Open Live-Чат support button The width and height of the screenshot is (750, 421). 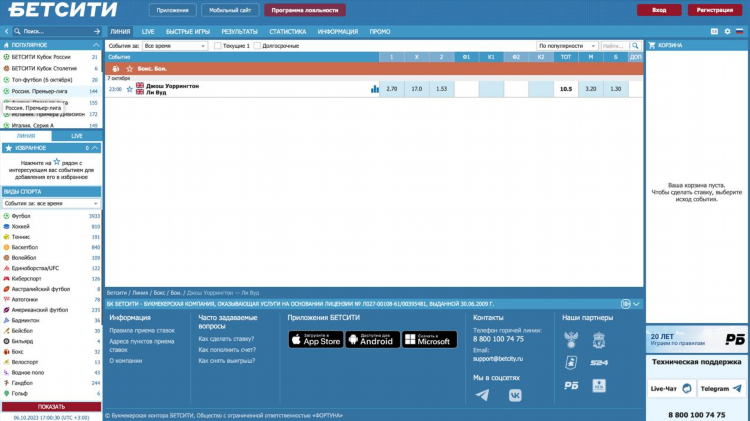[671, 388]
